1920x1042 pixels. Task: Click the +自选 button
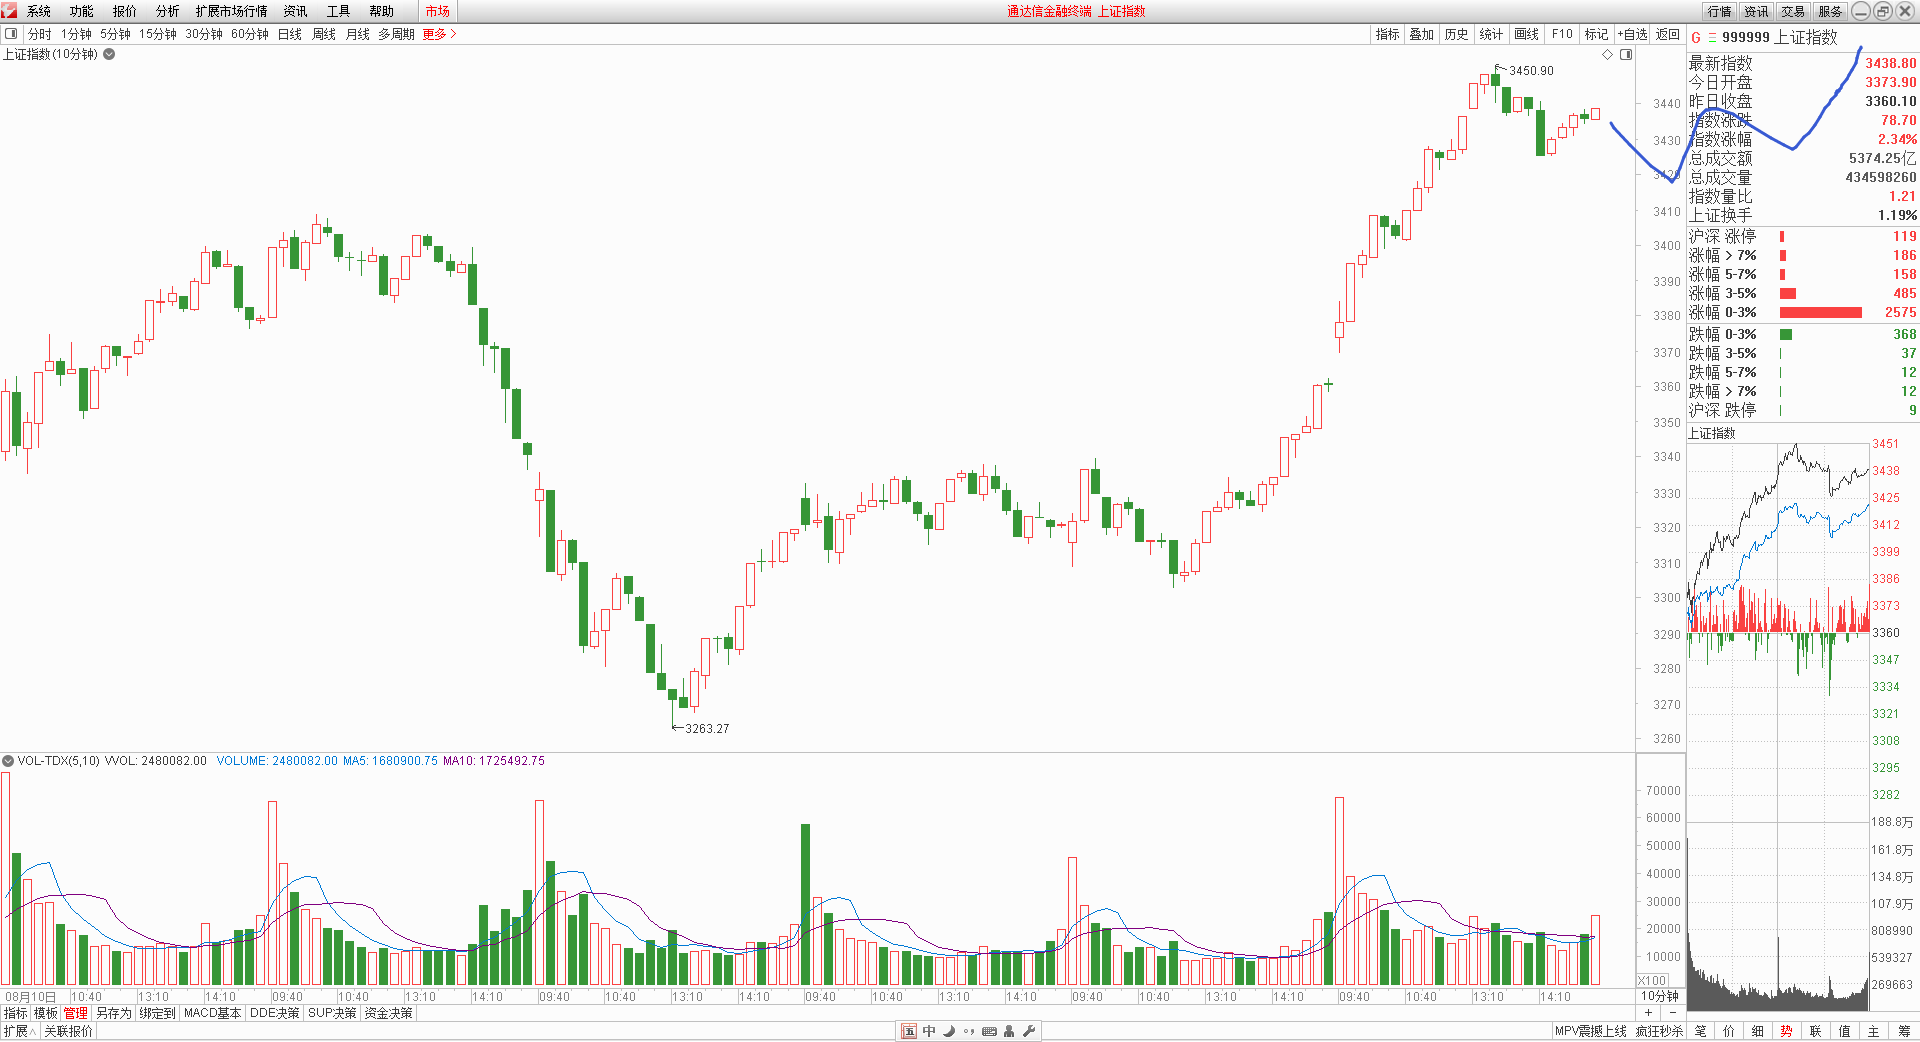(x=1632, y=34)
